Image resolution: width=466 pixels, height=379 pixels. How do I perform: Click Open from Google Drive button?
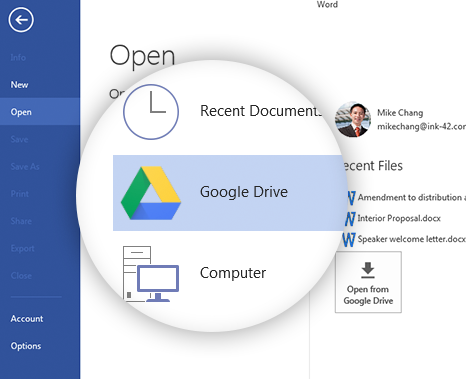point(368,282)
